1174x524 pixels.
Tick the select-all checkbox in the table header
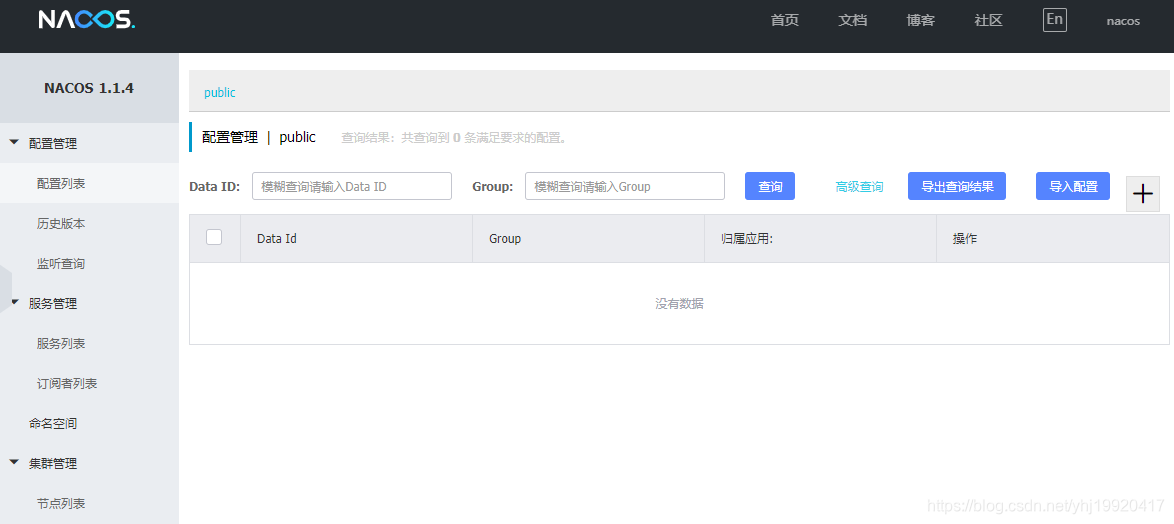[214, 237]
